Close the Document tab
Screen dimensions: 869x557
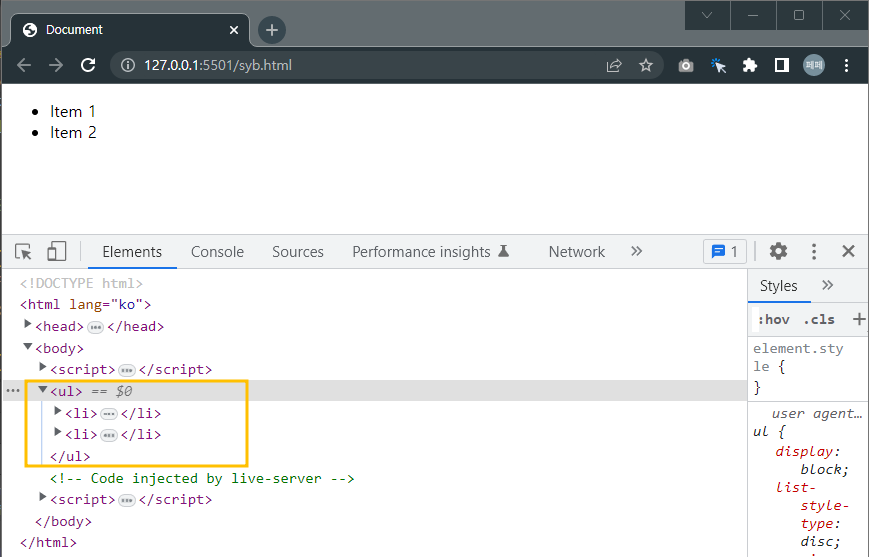tap(234, 30)
